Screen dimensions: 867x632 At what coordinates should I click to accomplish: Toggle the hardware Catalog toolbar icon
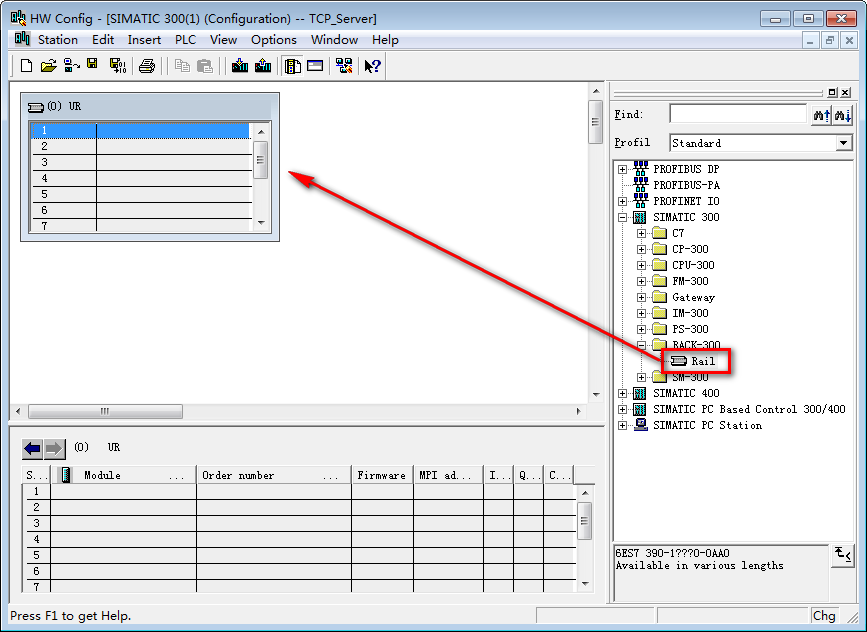[293, 66]
